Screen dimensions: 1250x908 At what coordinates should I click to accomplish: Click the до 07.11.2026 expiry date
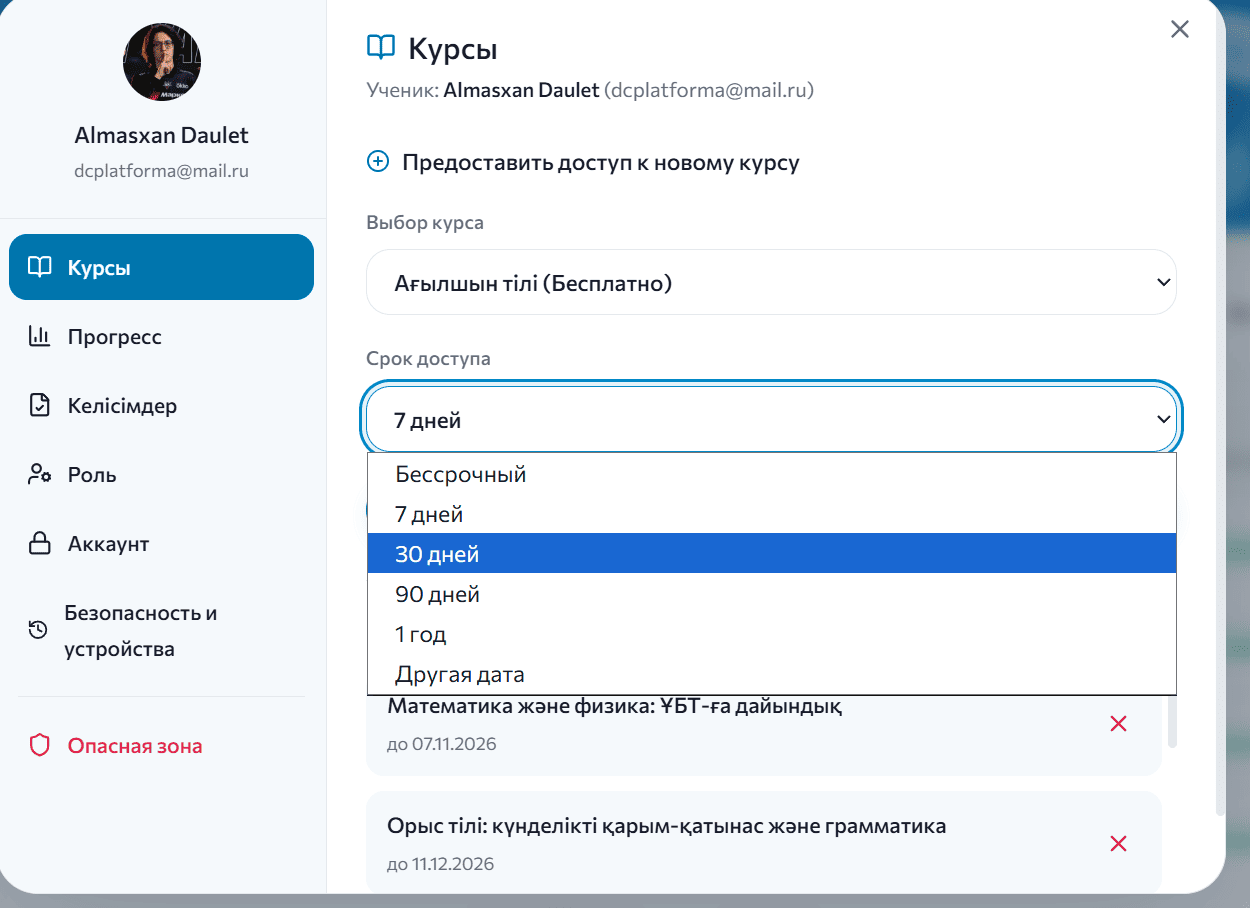[x=441, y=744]
